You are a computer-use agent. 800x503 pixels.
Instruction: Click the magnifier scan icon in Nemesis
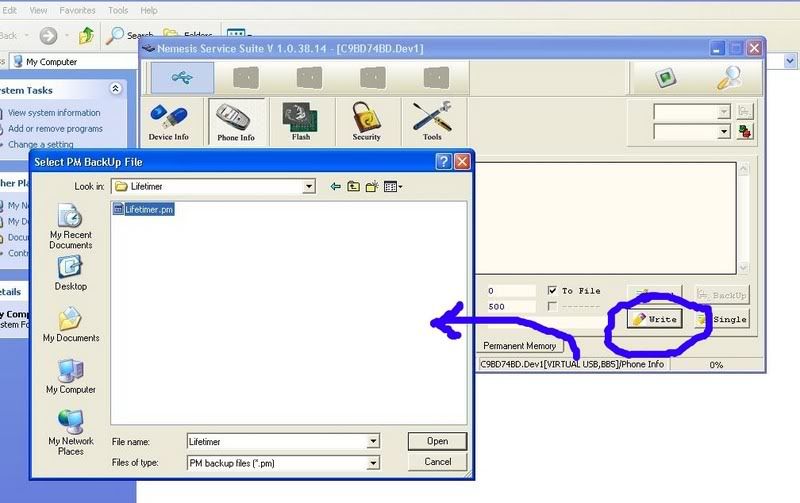(x=729, y=78)
